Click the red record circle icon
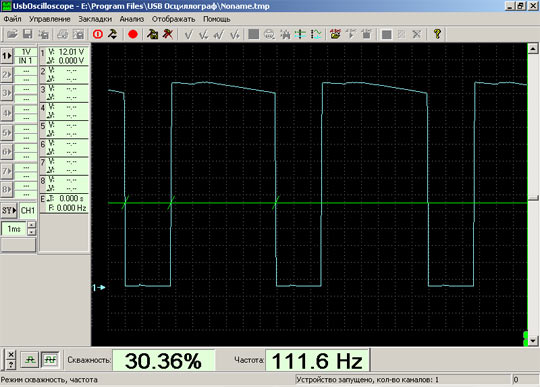Viewport: 540px width, 387px height. 133,34
